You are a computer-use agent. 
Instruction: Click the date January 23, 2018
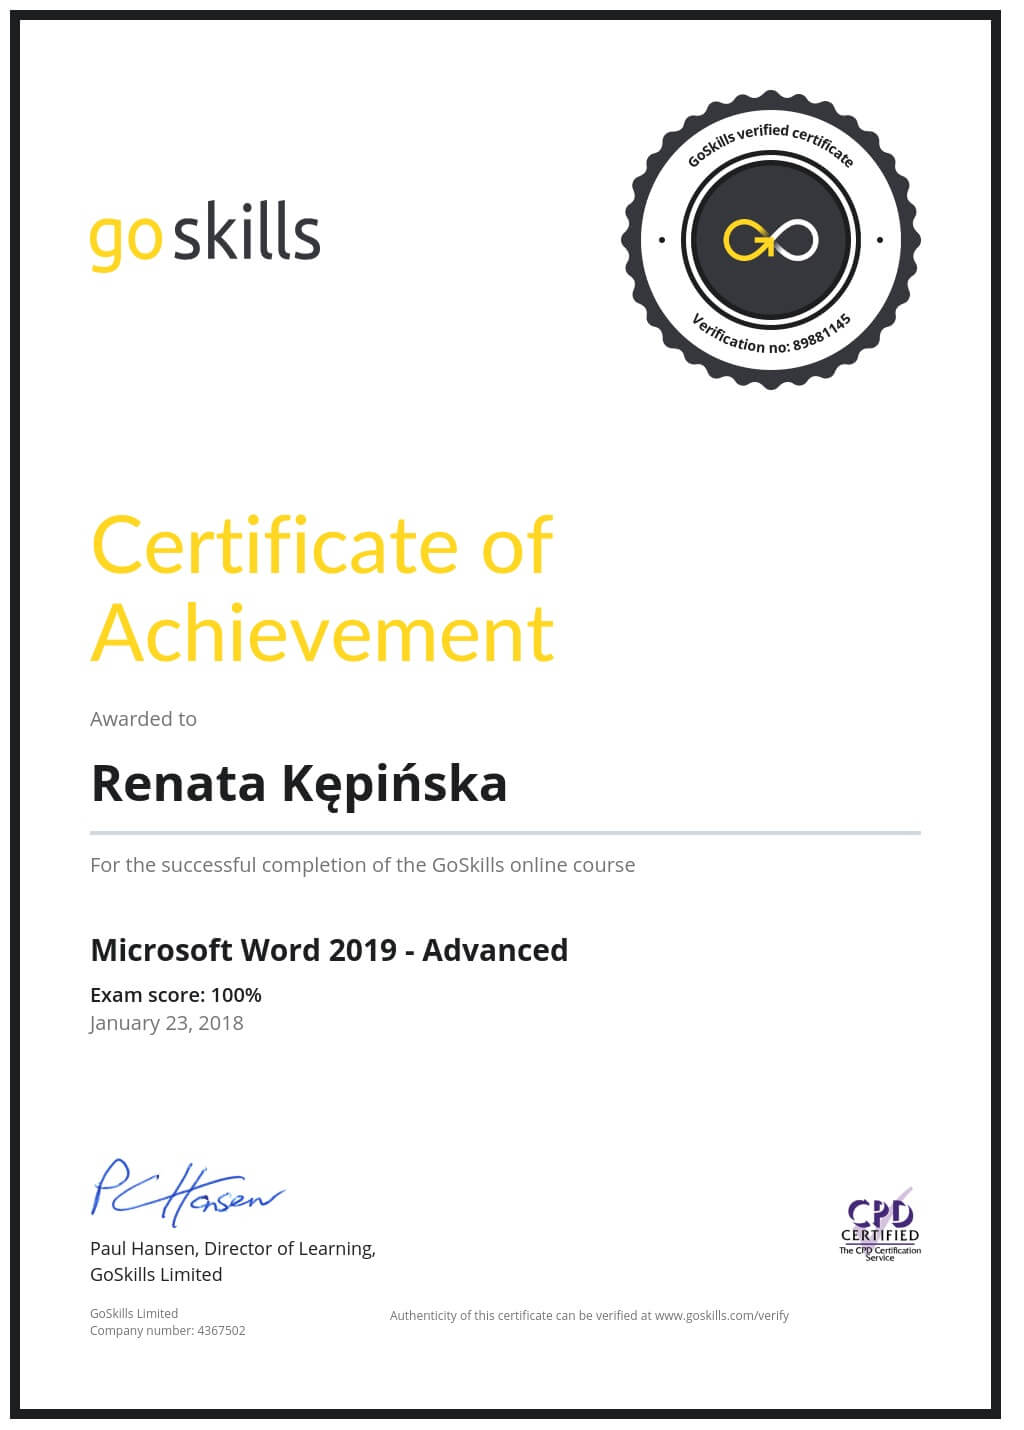[166, 1023]
